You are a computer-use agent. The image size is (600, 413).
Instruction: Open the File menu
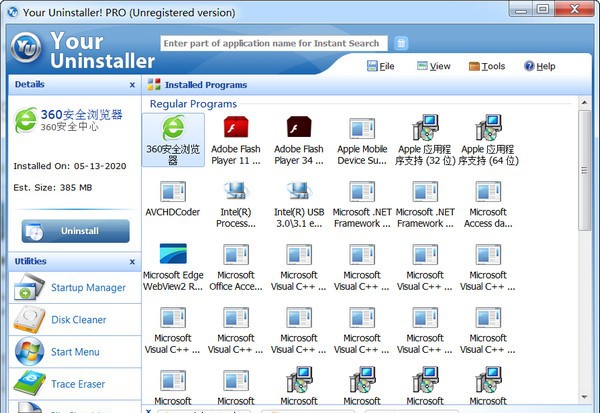[x=381, y=66]
